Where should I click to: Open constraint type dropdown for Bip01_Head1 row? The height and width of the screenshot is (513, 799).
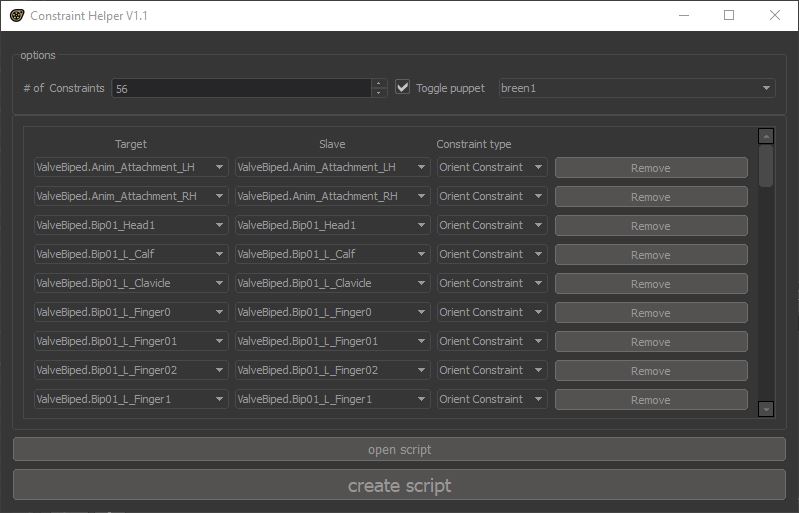[491, 225]
